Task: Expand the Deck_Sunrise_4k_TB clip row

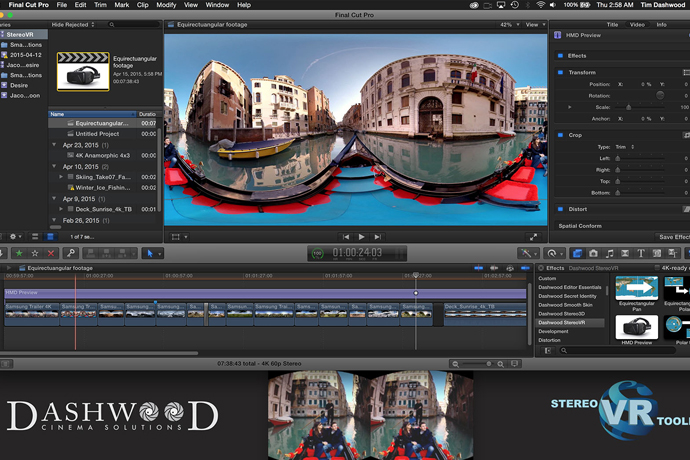Action: coord(61,209)
